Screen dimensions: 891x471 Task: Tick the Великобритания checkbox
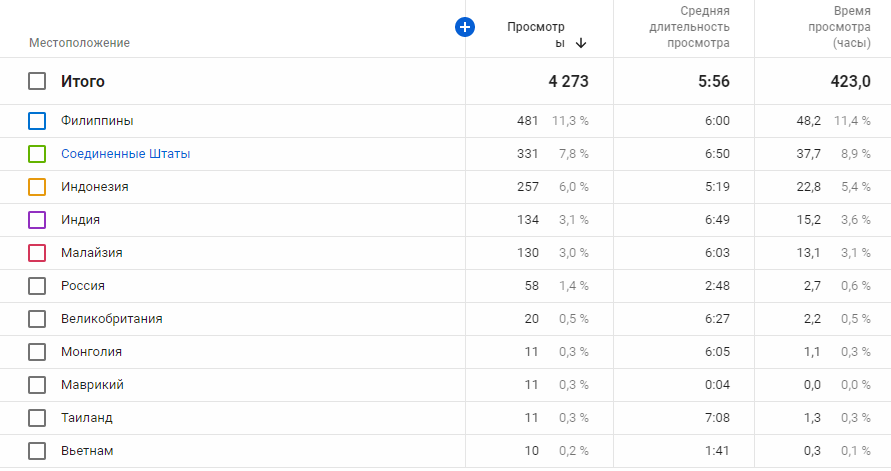(37, 319)
